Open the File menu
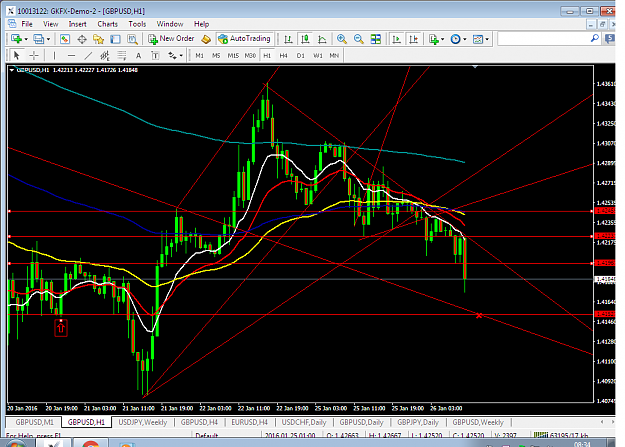The height and width of the screenshot is (447, 625). click(x=27, y=24)
